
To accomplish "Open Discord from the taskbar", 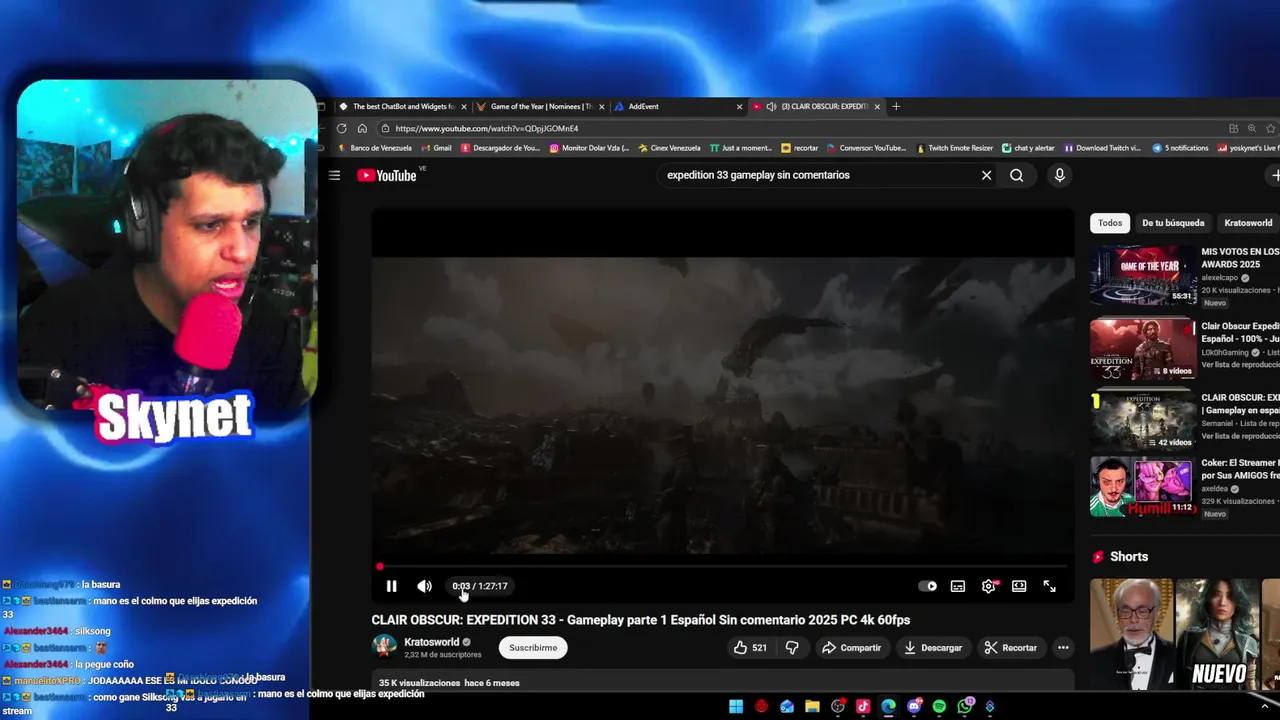I will tap(914, 707).
